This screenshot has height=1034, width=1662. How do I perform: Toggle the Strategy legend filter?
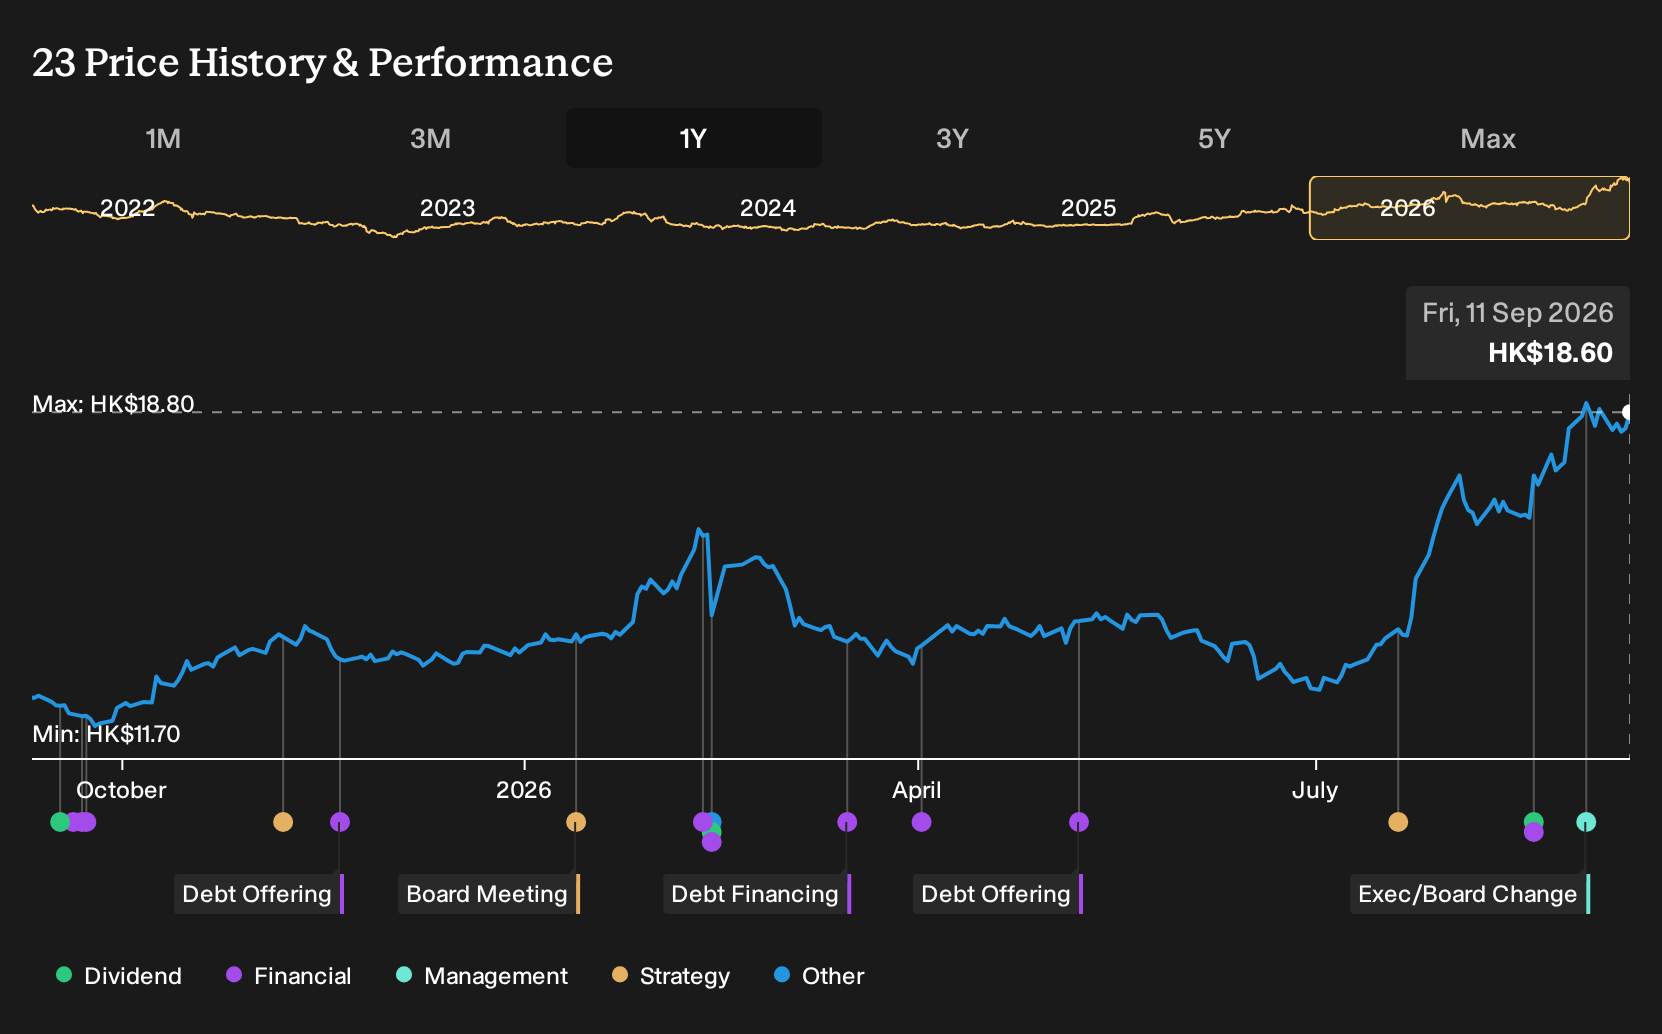pyautogui.click(x=671, y=976)
